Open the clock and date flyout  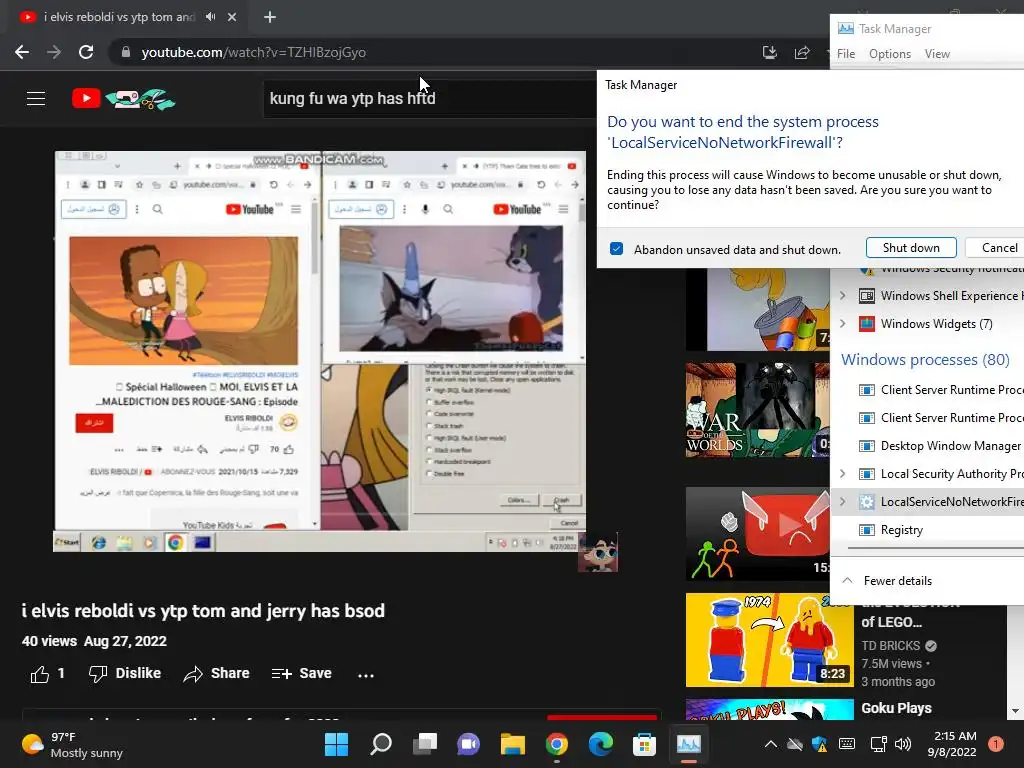952,744
